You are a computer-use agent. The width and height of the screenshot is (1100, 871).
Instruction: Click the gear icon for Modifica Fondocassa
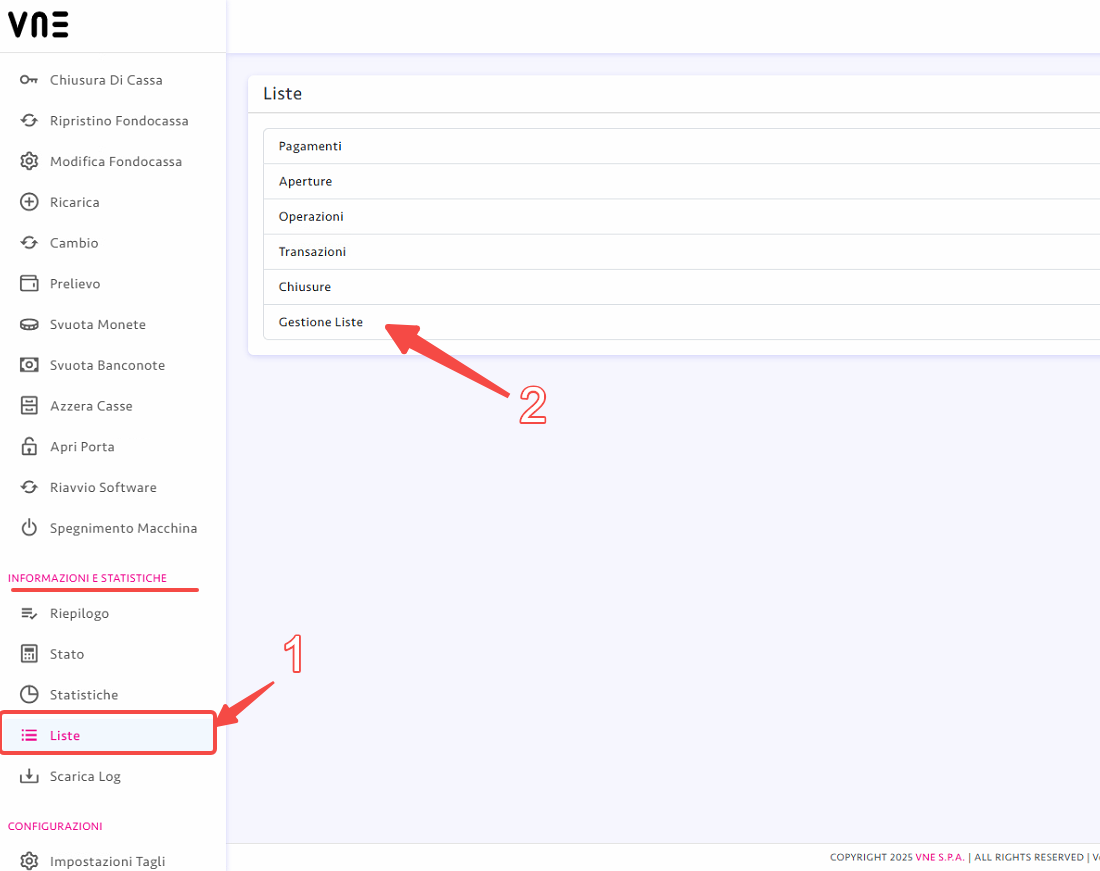[29, 161]
